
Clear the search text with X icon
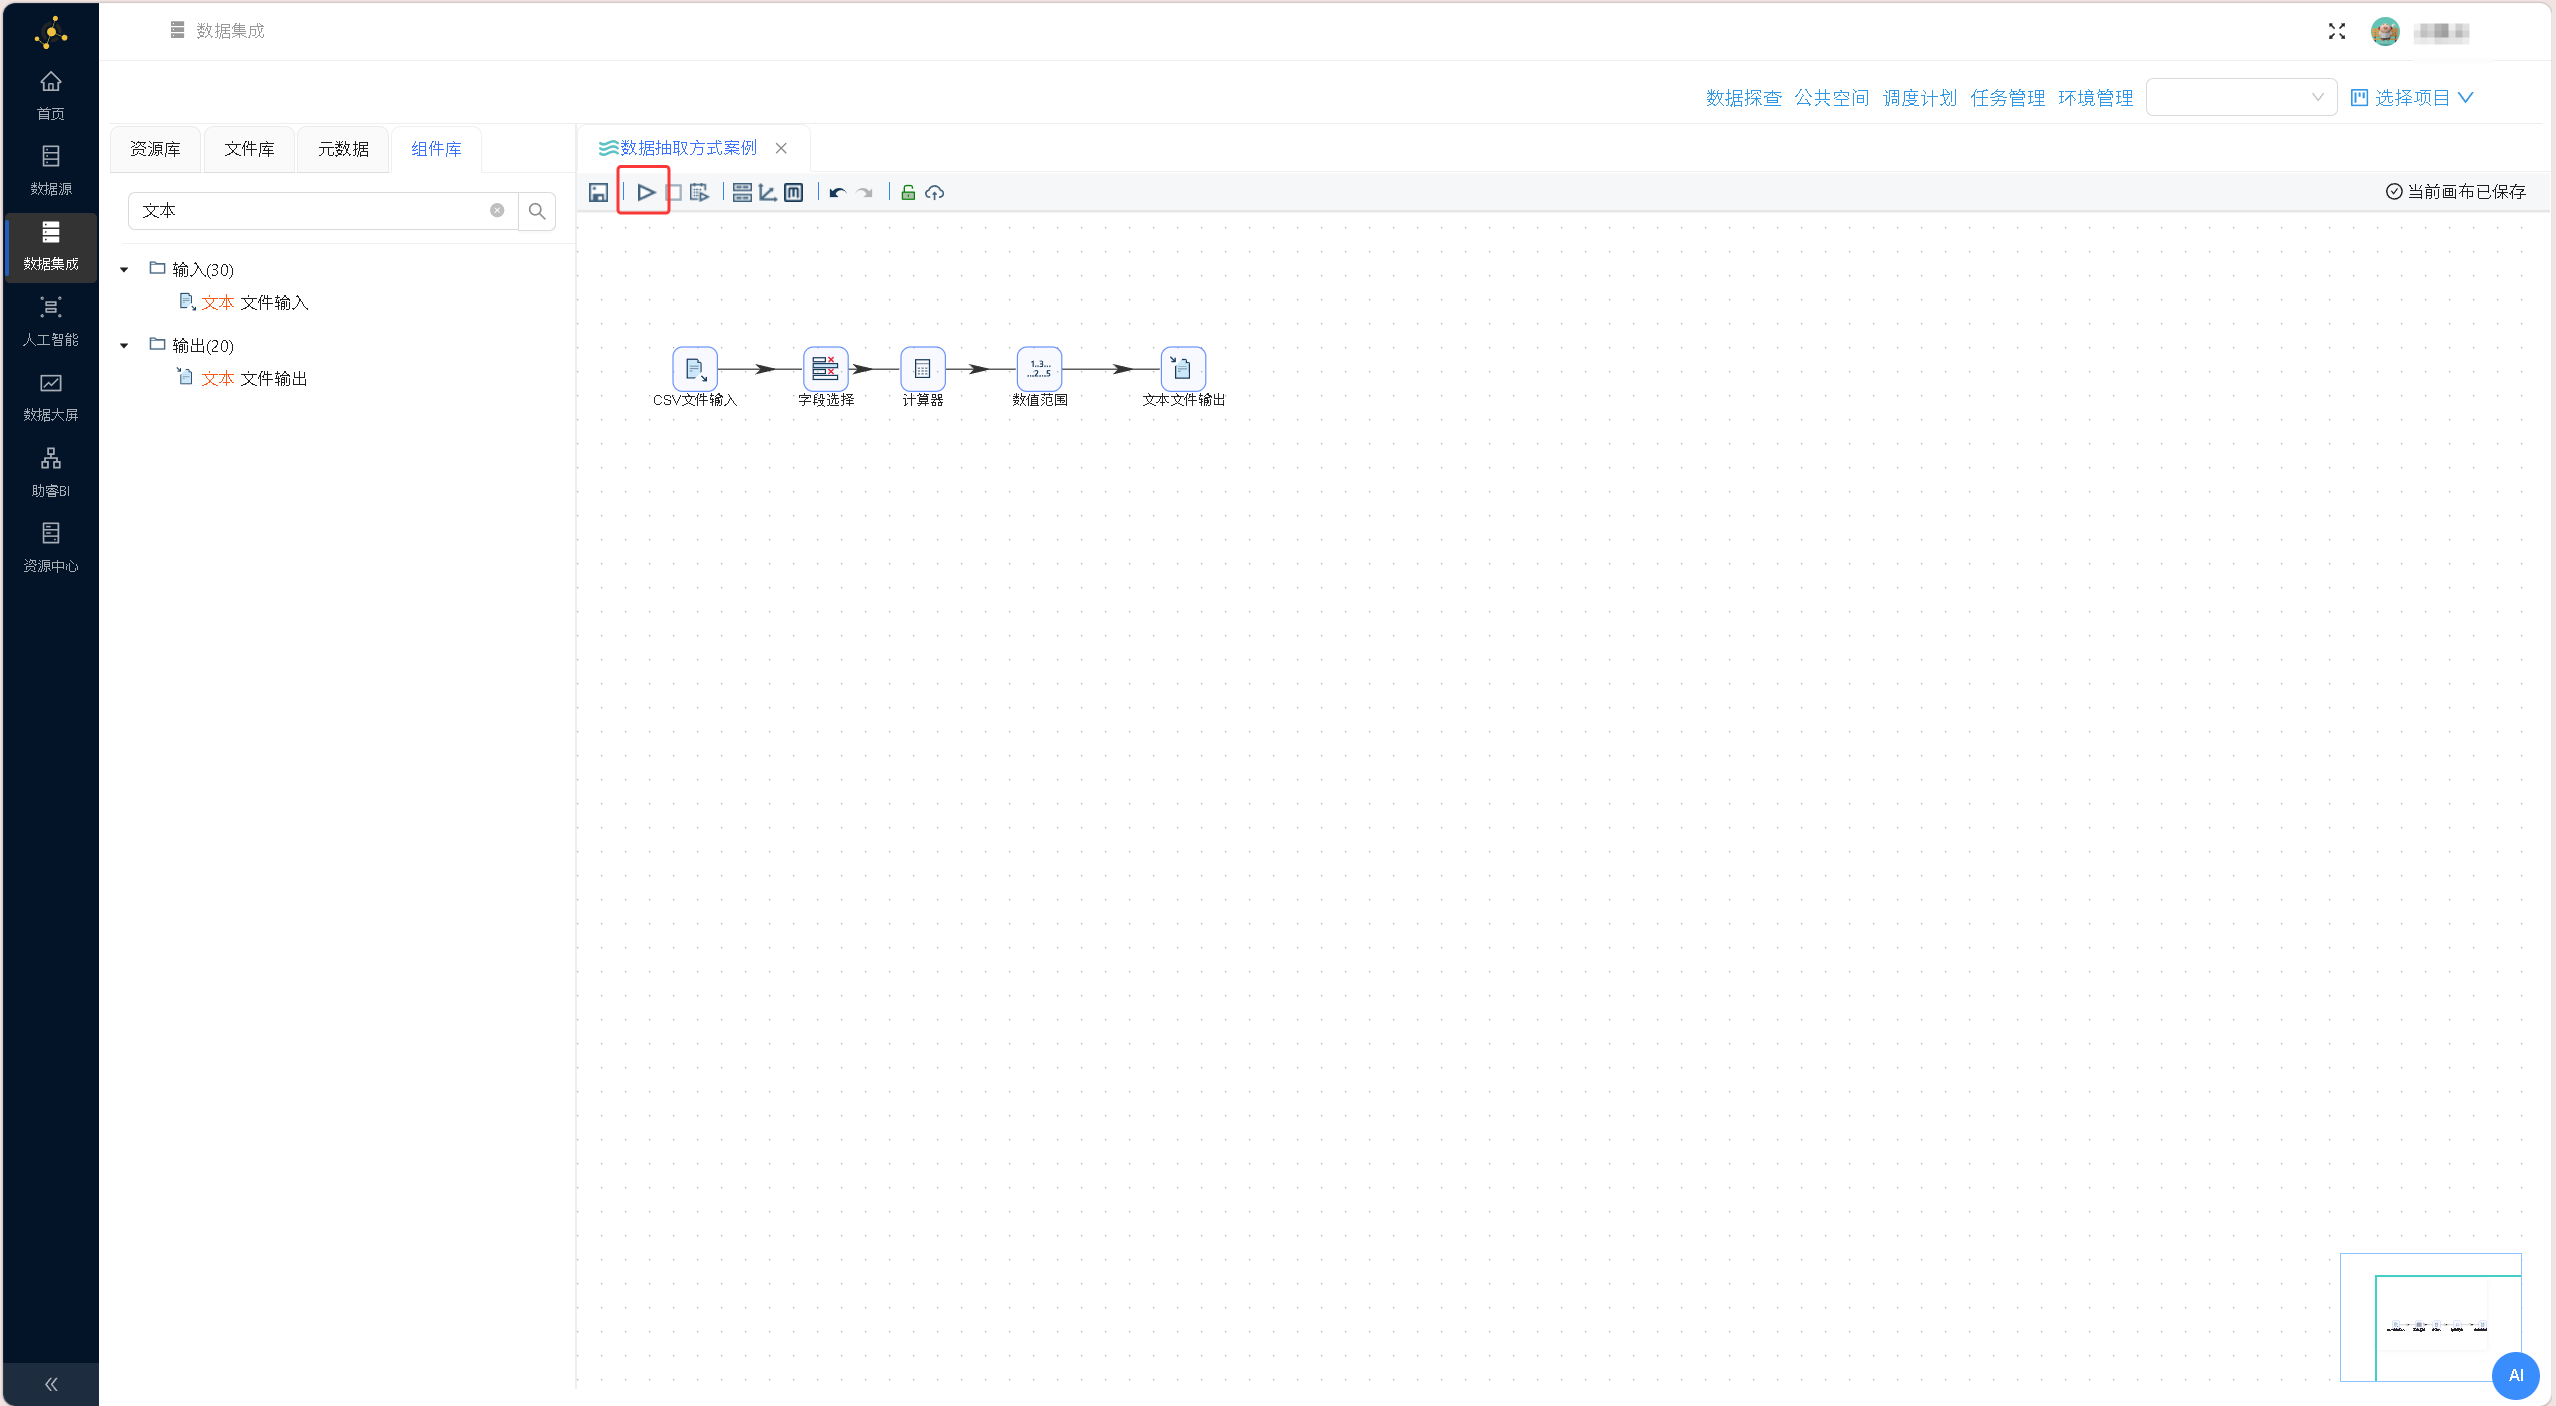[497, 210]
